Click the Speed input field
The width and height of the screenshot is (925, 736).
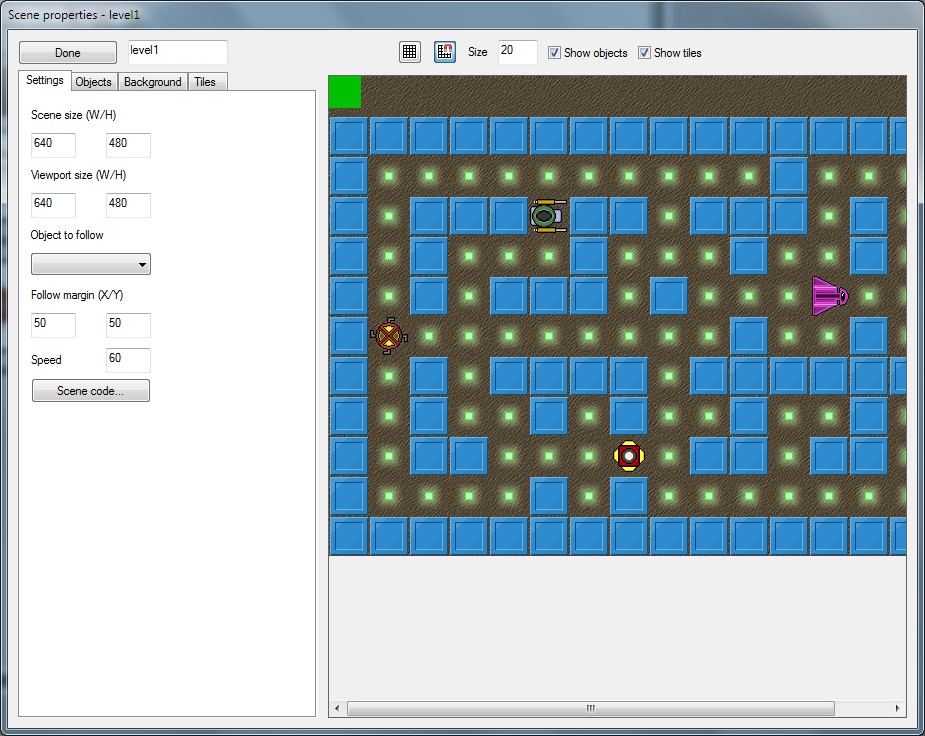[128, 360]
